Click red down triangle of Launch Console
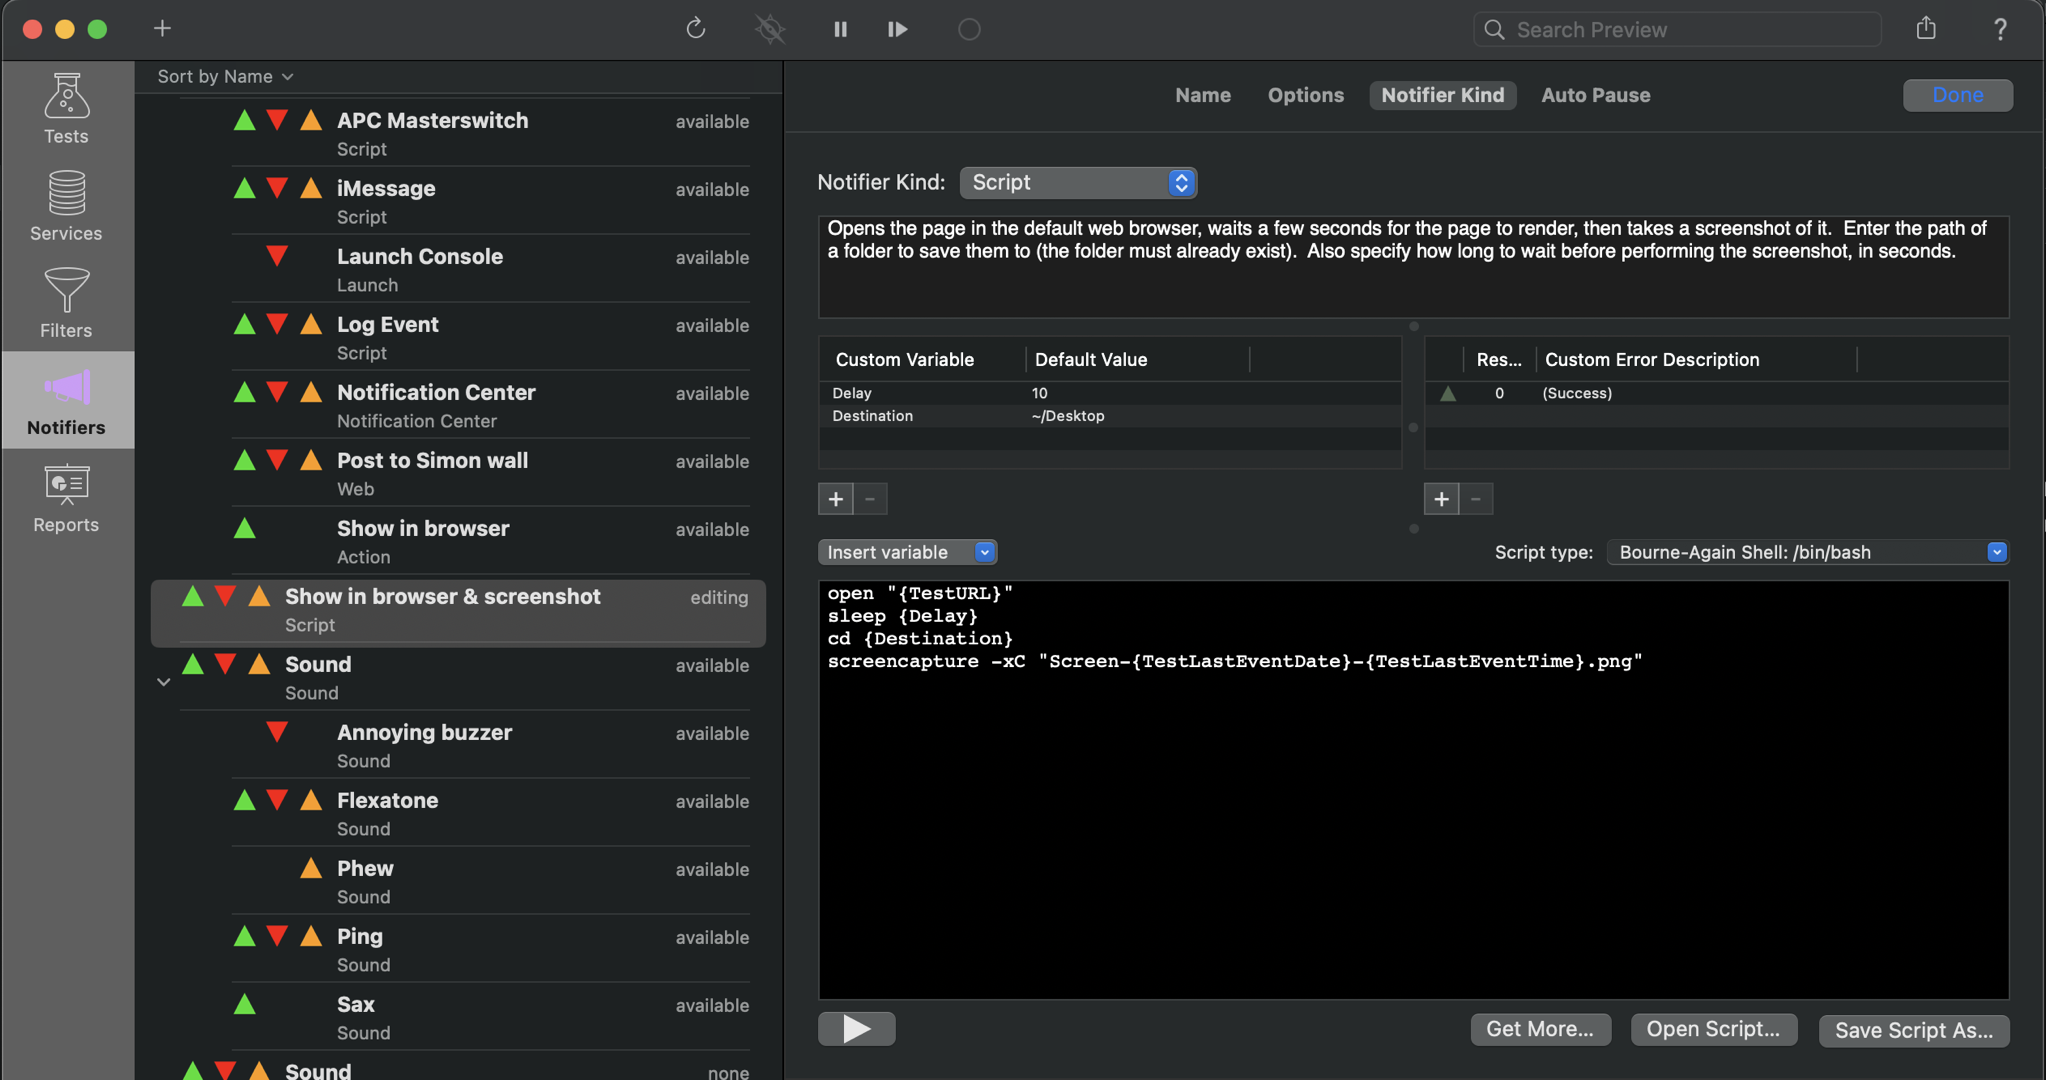The image size is (2046, 1080). pyautogui.click(x=277, y=256)
